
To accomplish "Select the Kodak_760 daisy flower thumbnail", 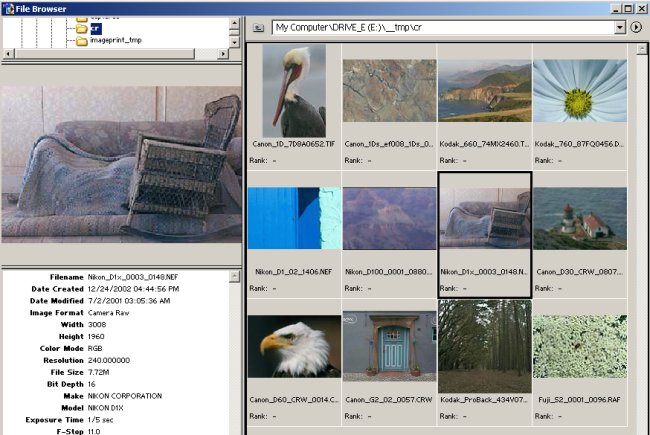I will pyautogui.click(x=580, y=90).
